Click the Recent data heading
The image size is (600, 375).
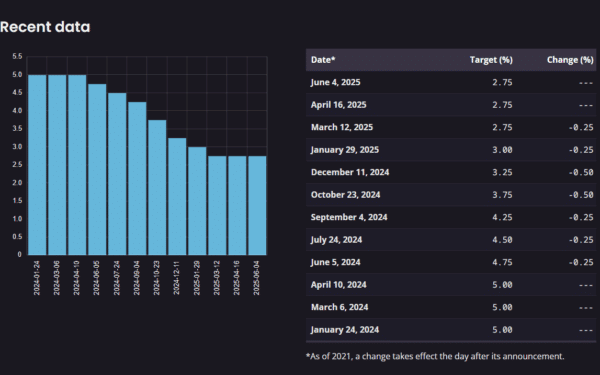(45, 27)
